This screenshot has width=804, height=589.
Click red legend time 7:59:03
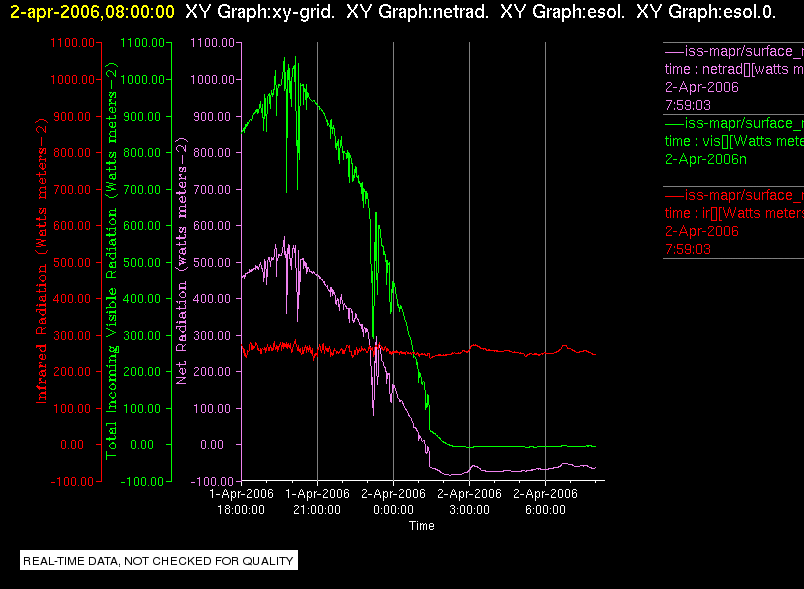(688, 250)
